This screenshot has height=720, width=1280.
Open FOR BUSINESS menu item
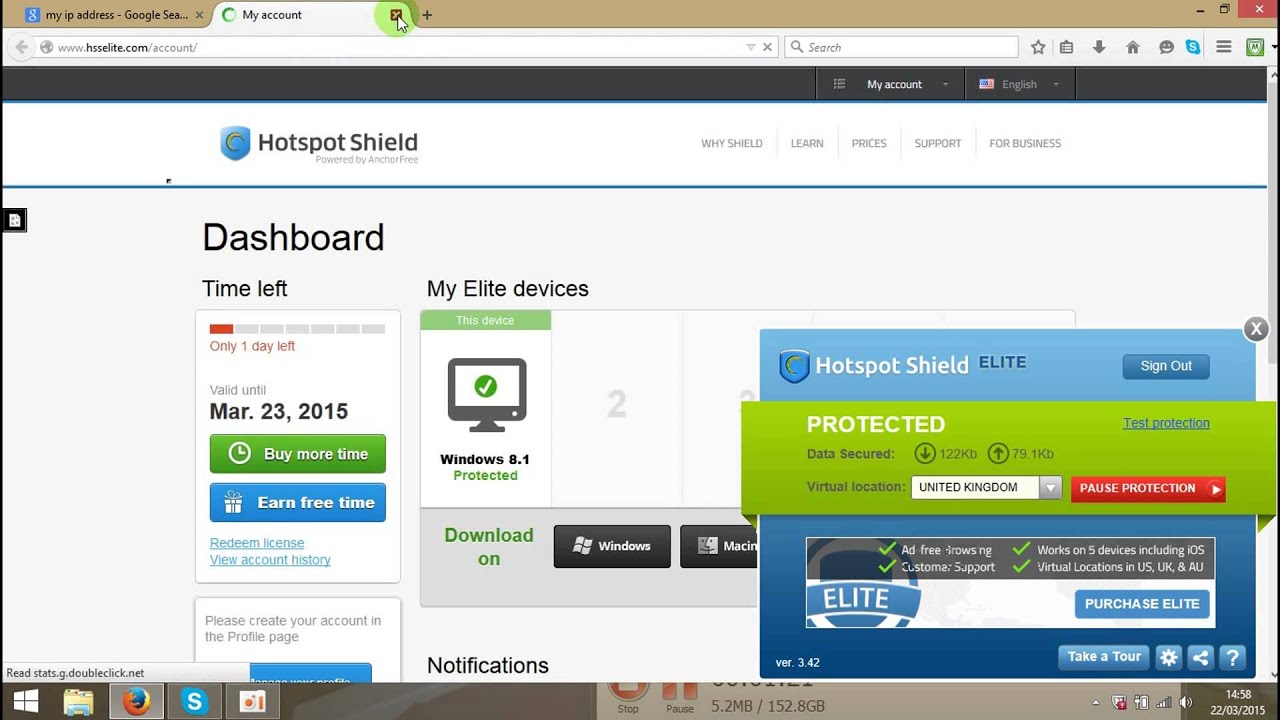1025,144
